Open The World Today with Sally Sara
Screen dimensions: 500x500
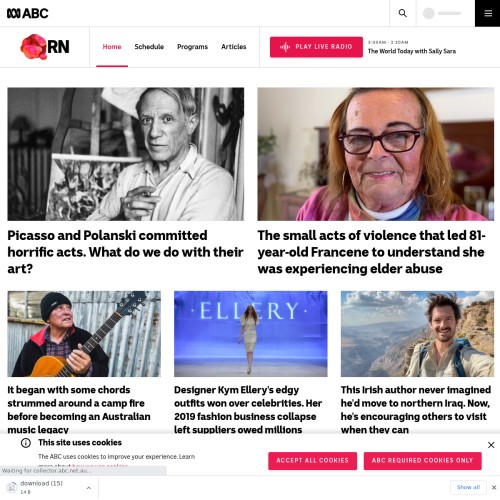pyautogui.click(x=412, y=51)
